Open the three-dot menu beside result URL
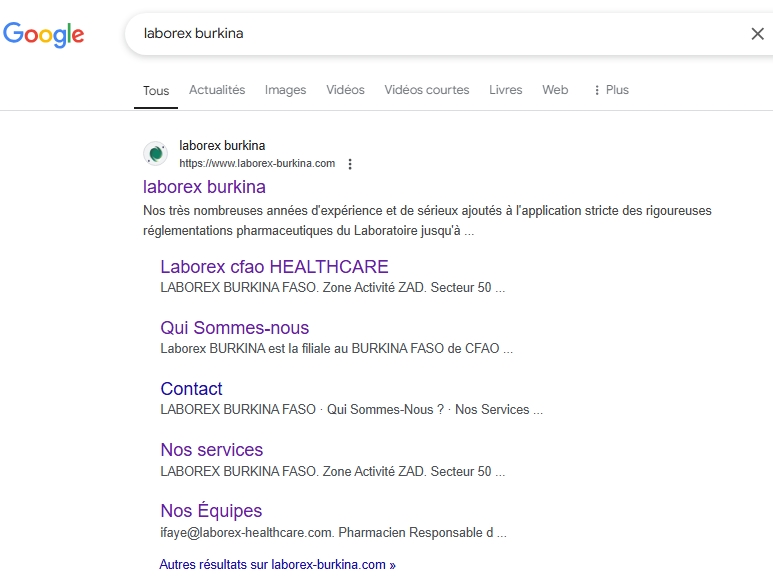773x587 pixels. (350, 164)
